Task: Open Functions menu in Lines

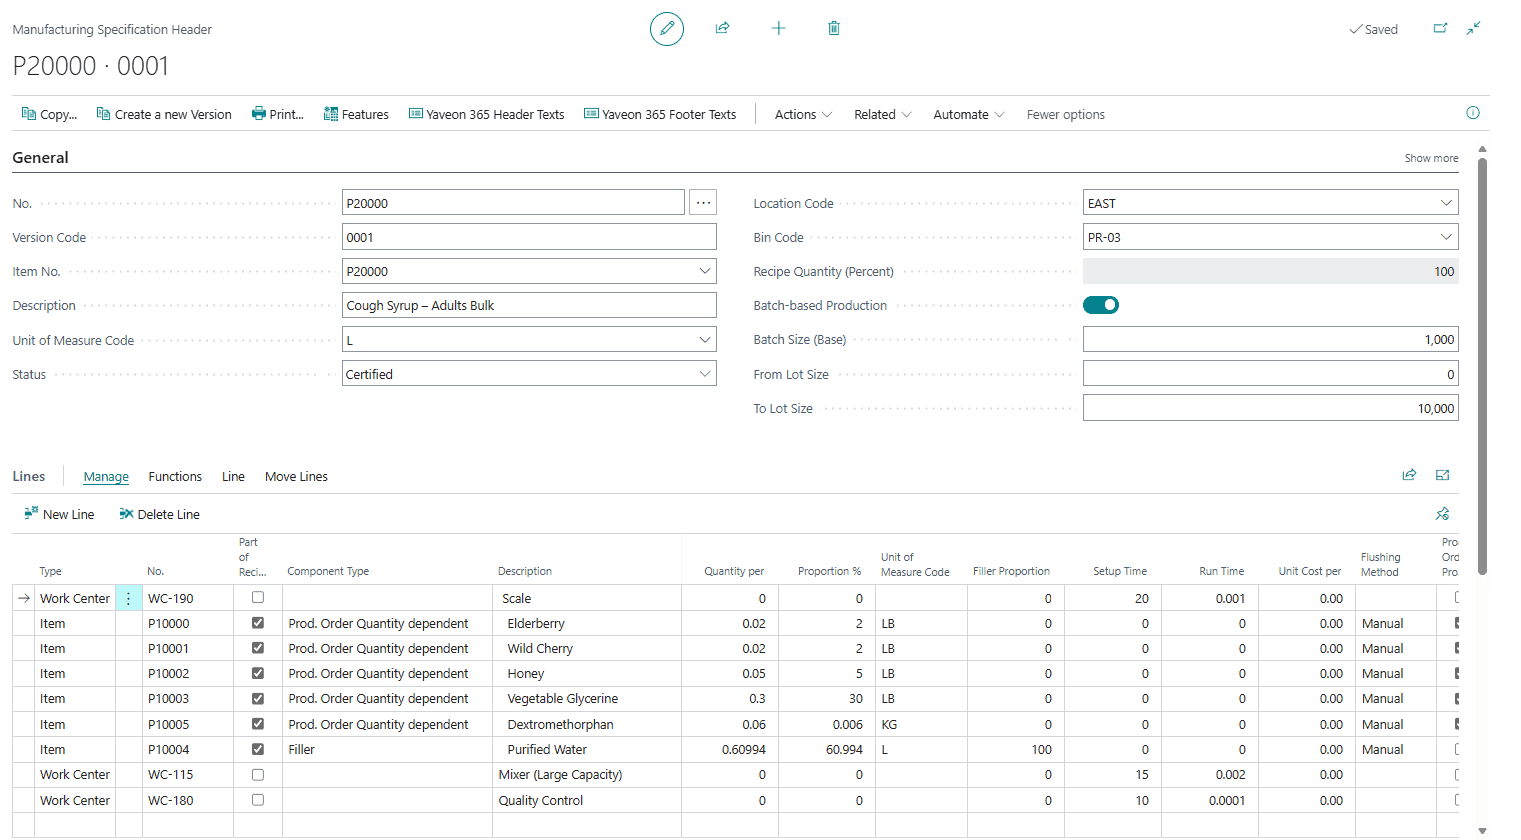Action: (175, 477)
